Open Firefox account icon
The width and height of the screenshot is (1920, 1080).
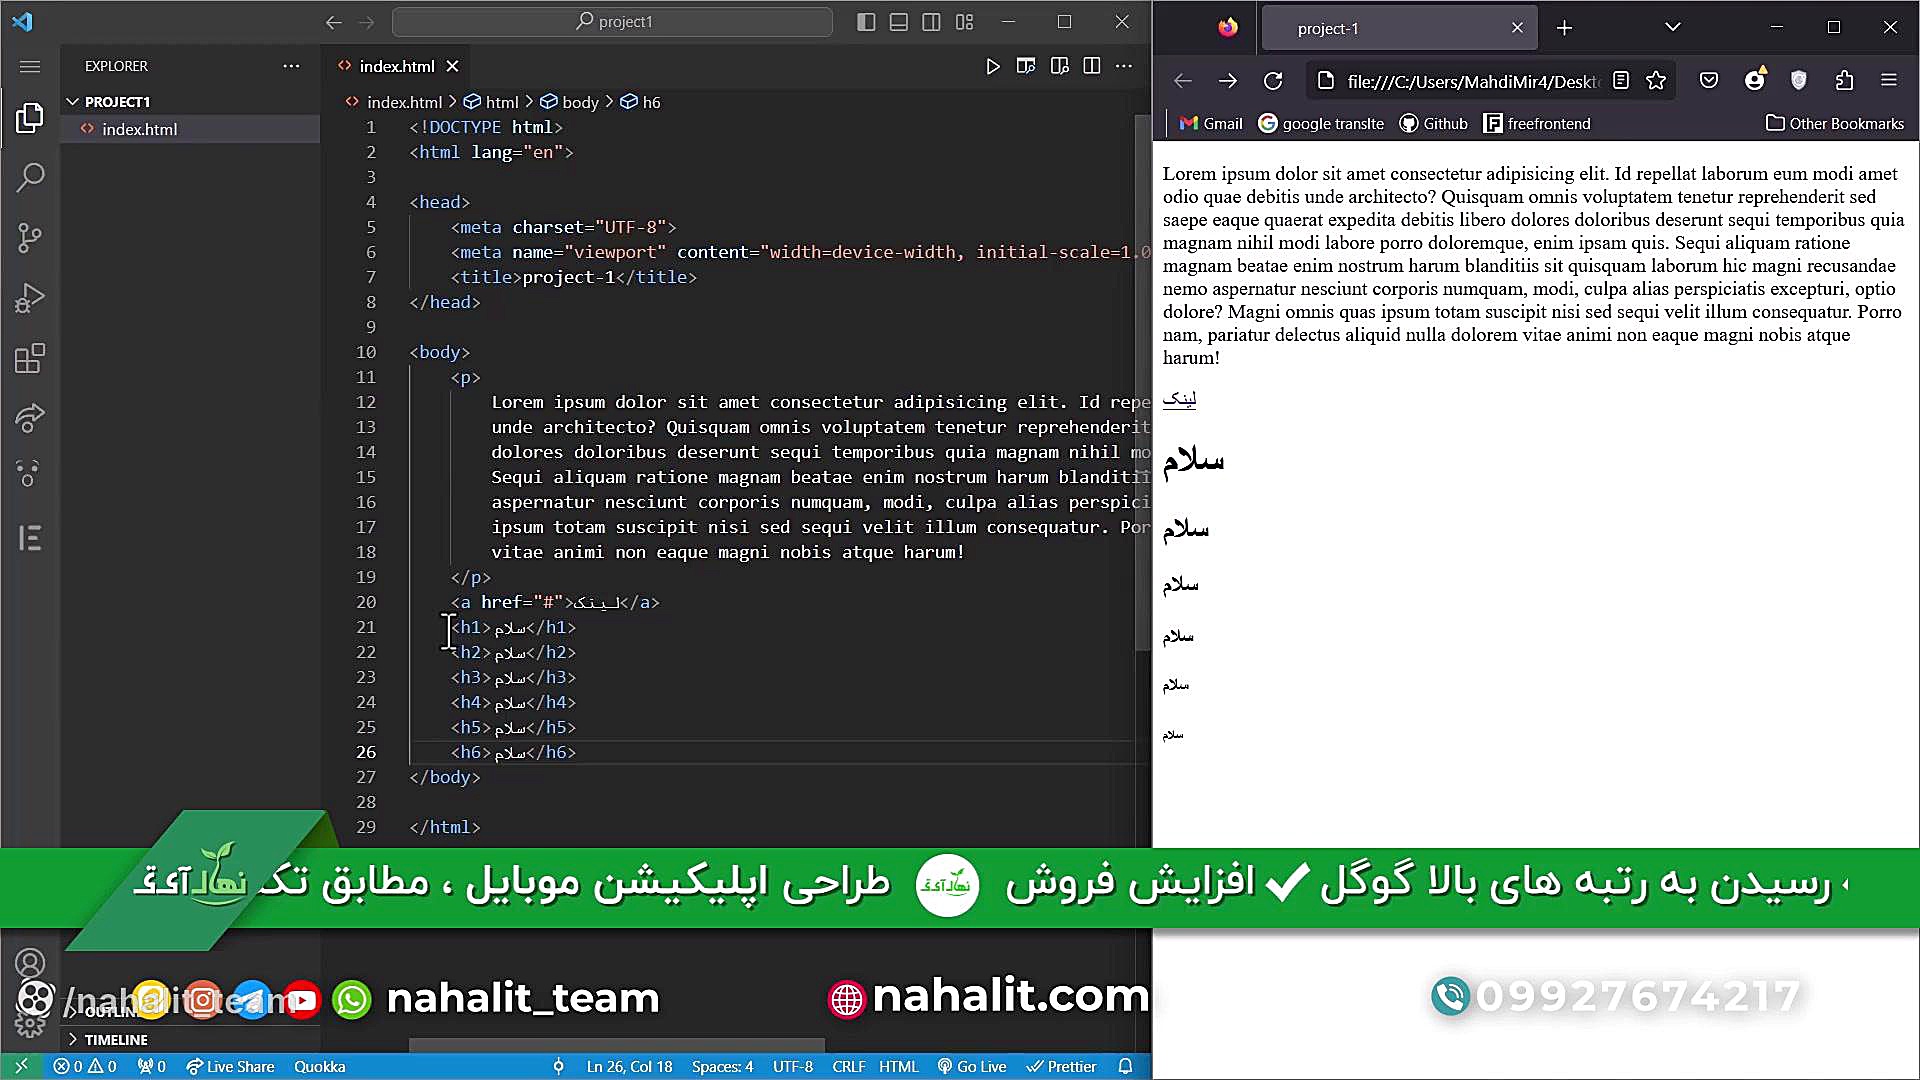click(1755, 81)
